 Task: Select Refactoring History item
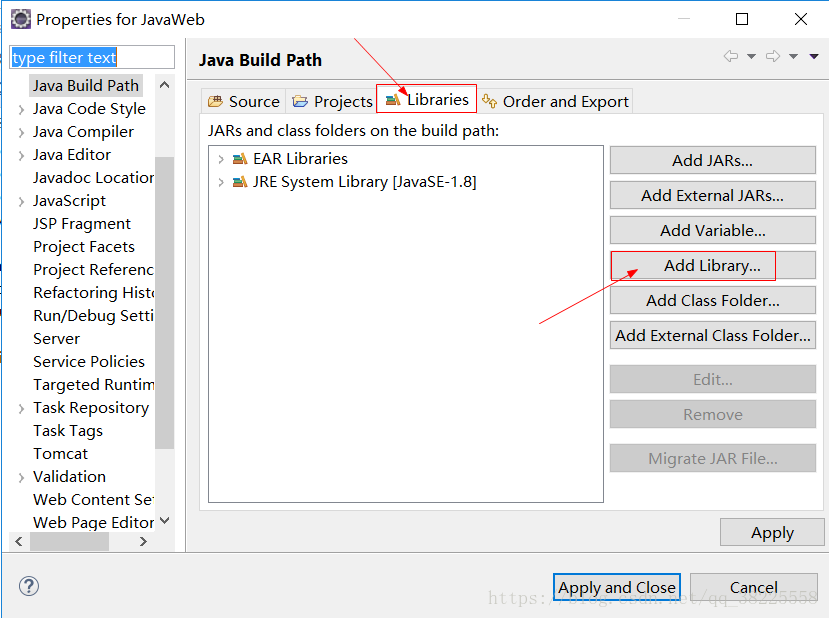click(94, 293)
